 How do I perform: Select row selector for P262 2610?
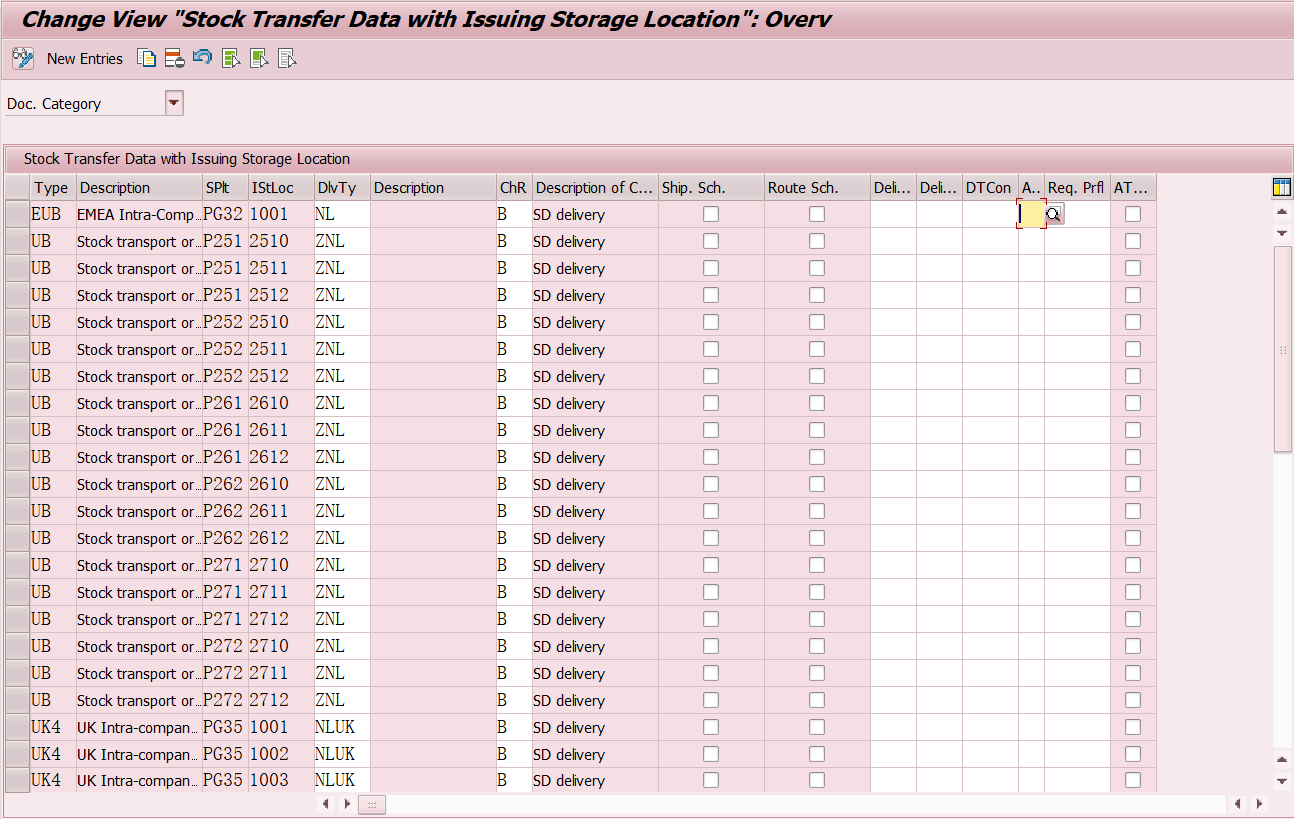point(17,484)
